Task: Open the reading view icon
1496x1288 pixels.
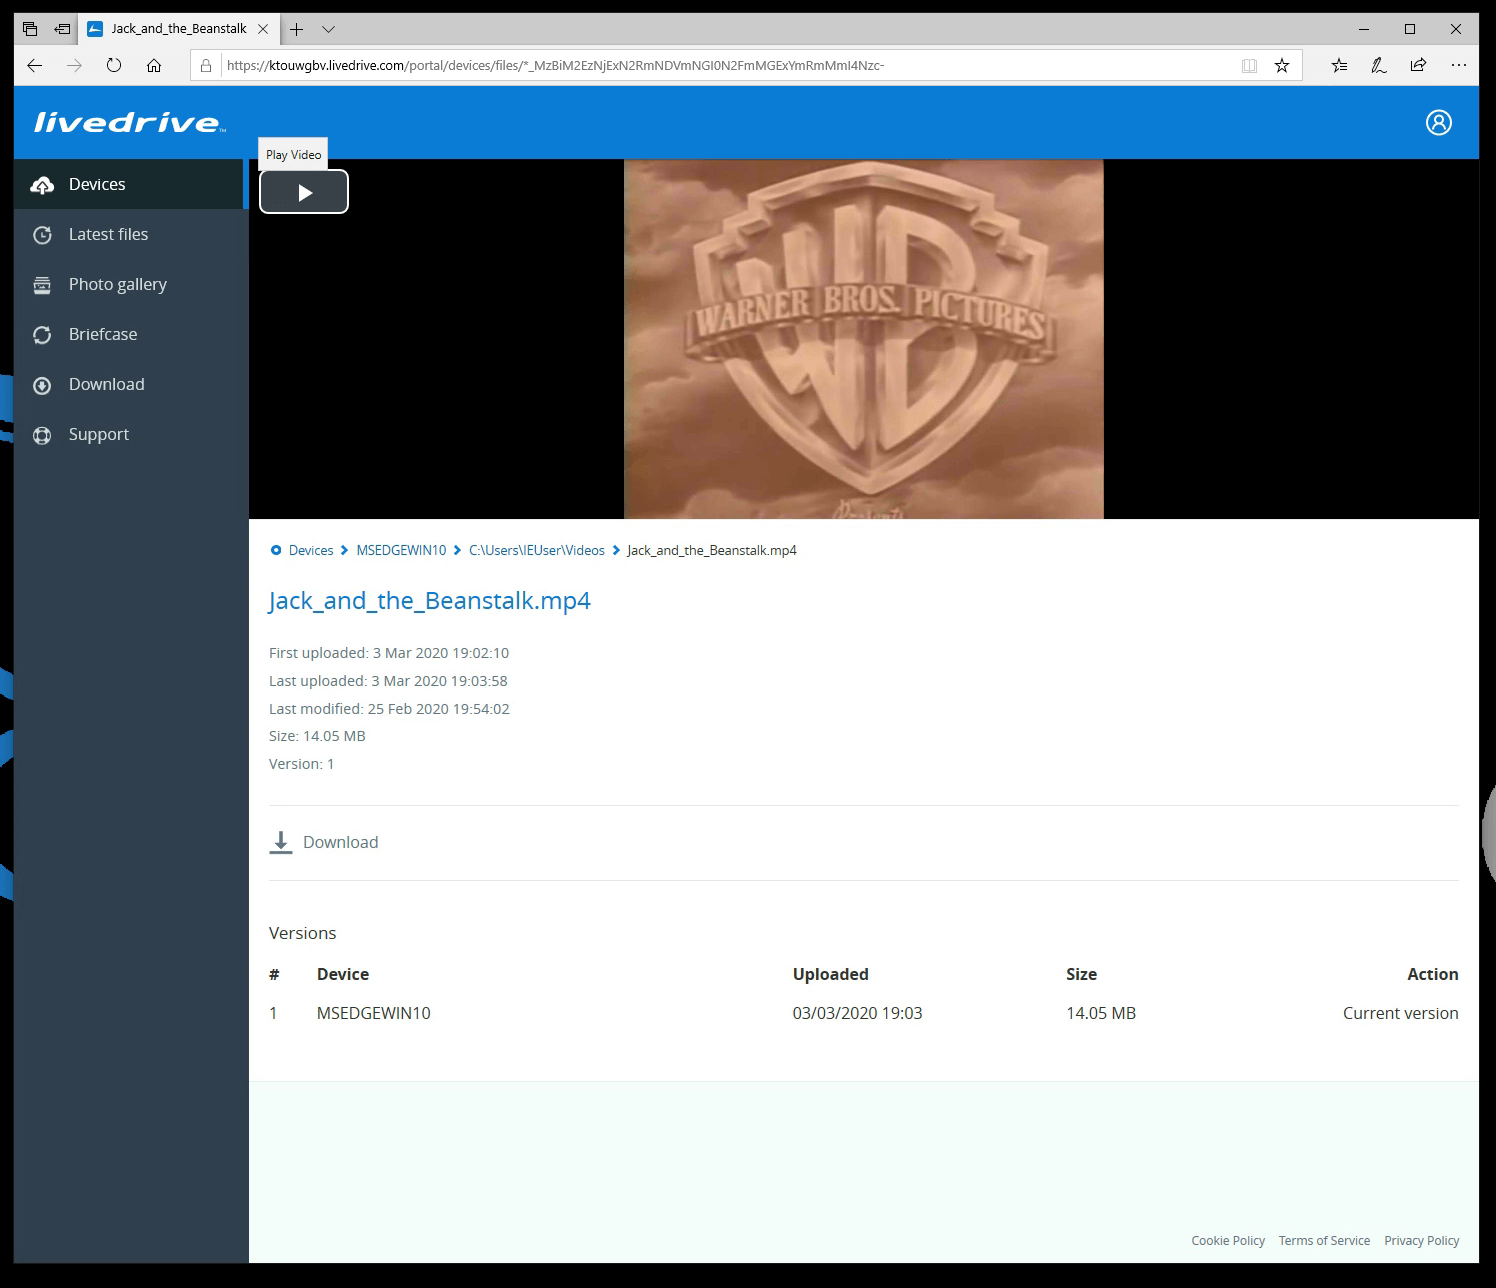Action: point(1249,65)
